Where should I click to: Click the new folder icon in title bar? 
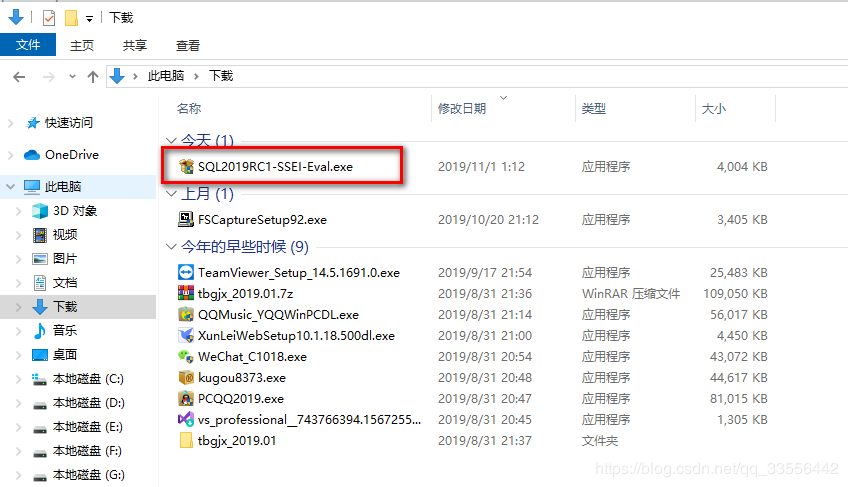pyautogui.click(x=71, y=18)
